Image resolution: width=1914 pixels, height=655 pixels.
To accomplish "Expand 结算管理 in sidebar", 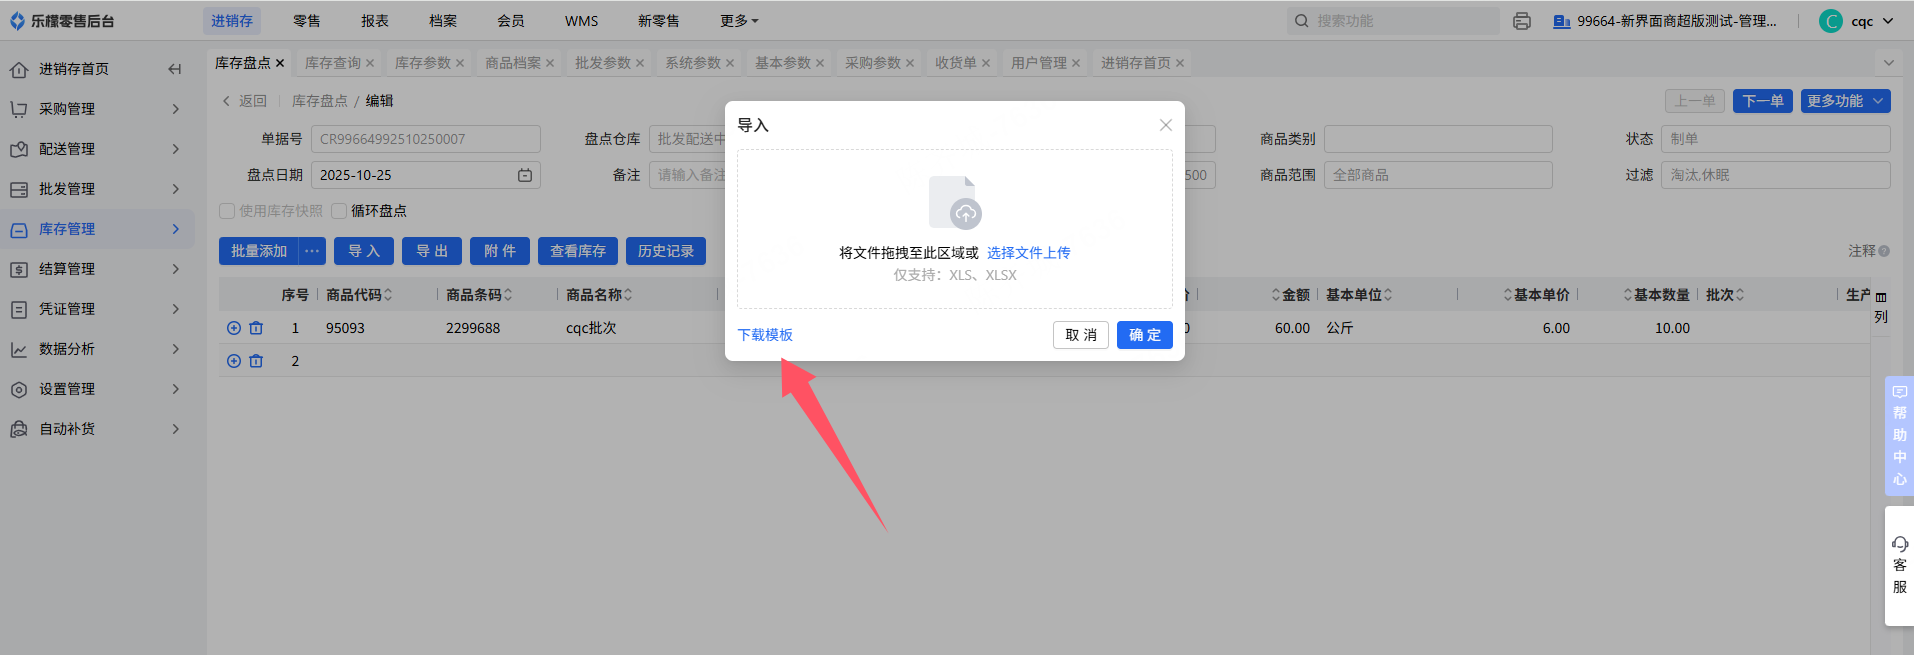I will pos(176,269).
